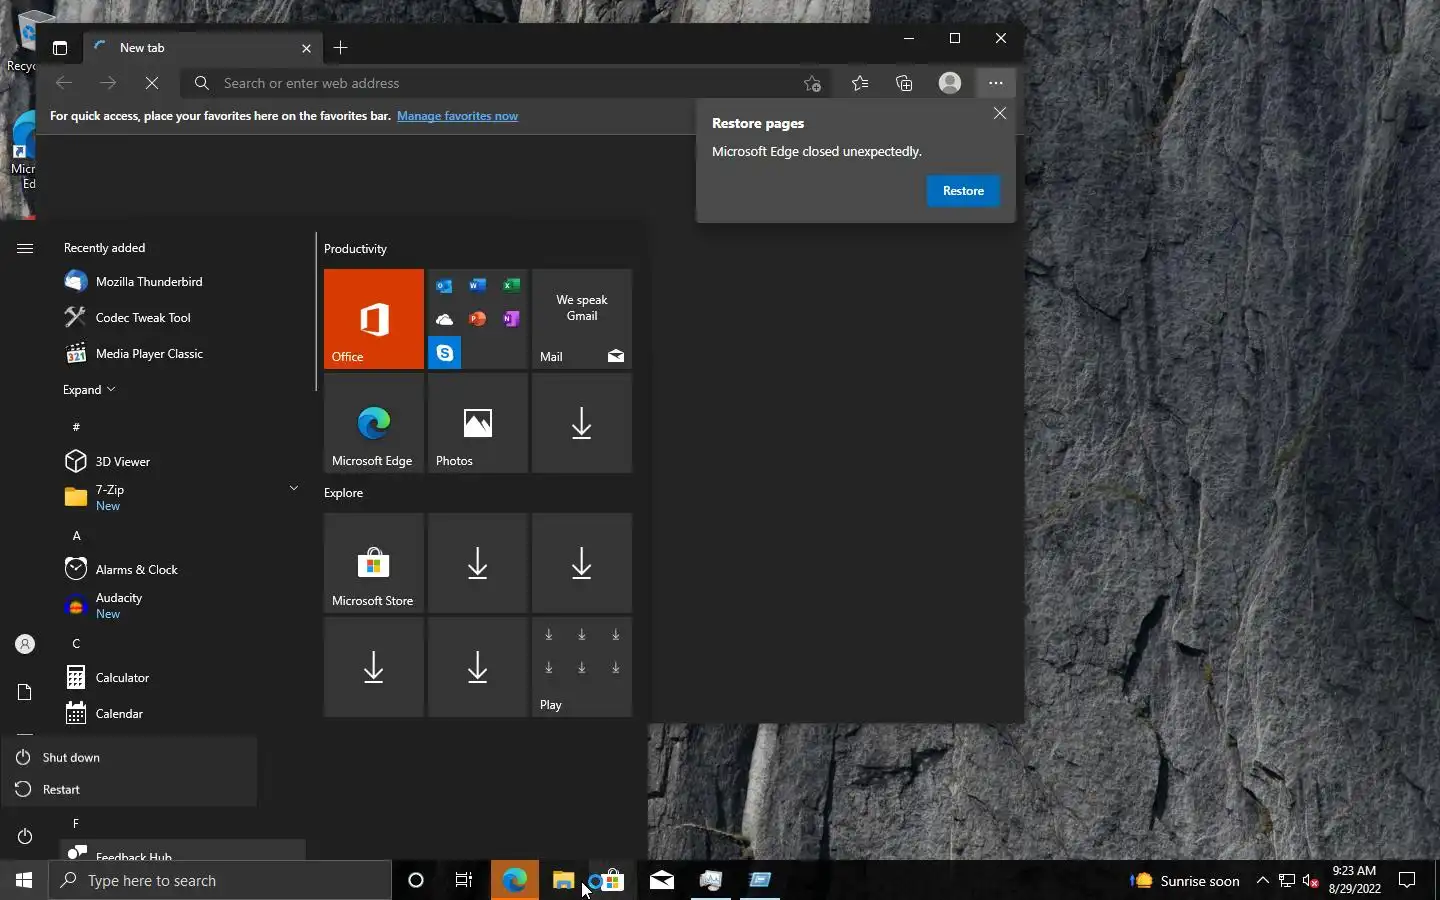Viewport: 1440px width, 900px height.
Task: Click the Edge profile avatar
Action: 950,83
